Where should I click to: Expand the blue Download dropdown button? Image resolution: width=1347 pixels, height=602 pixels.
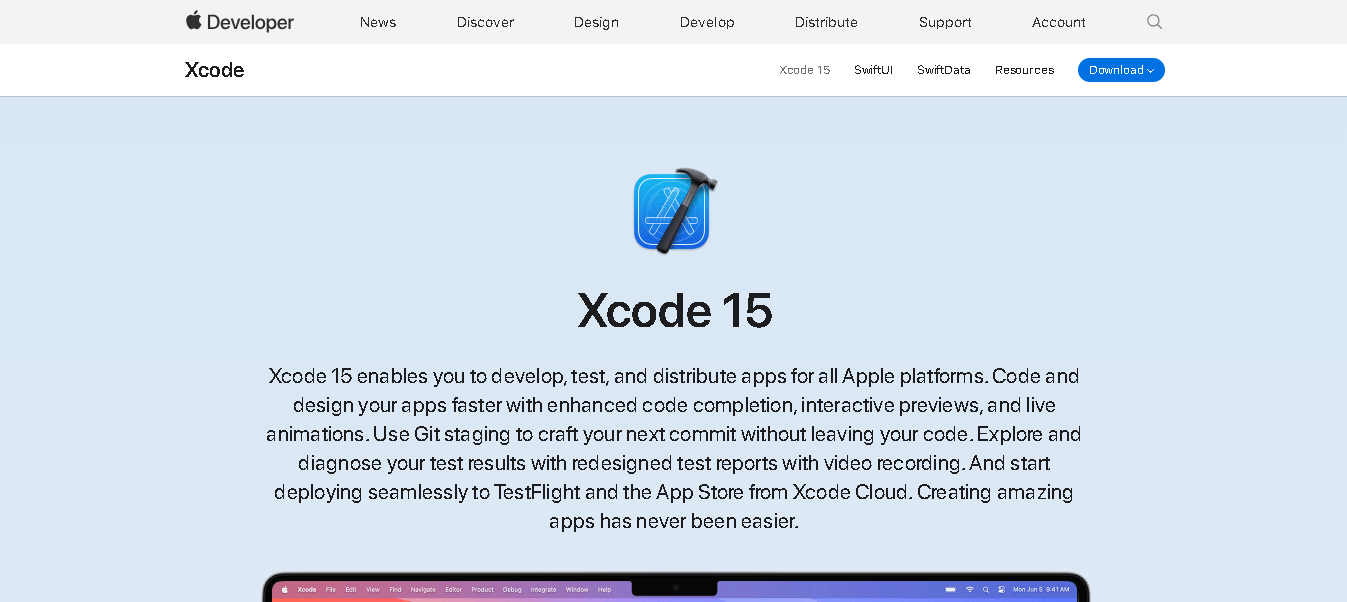pos(1121,70)
